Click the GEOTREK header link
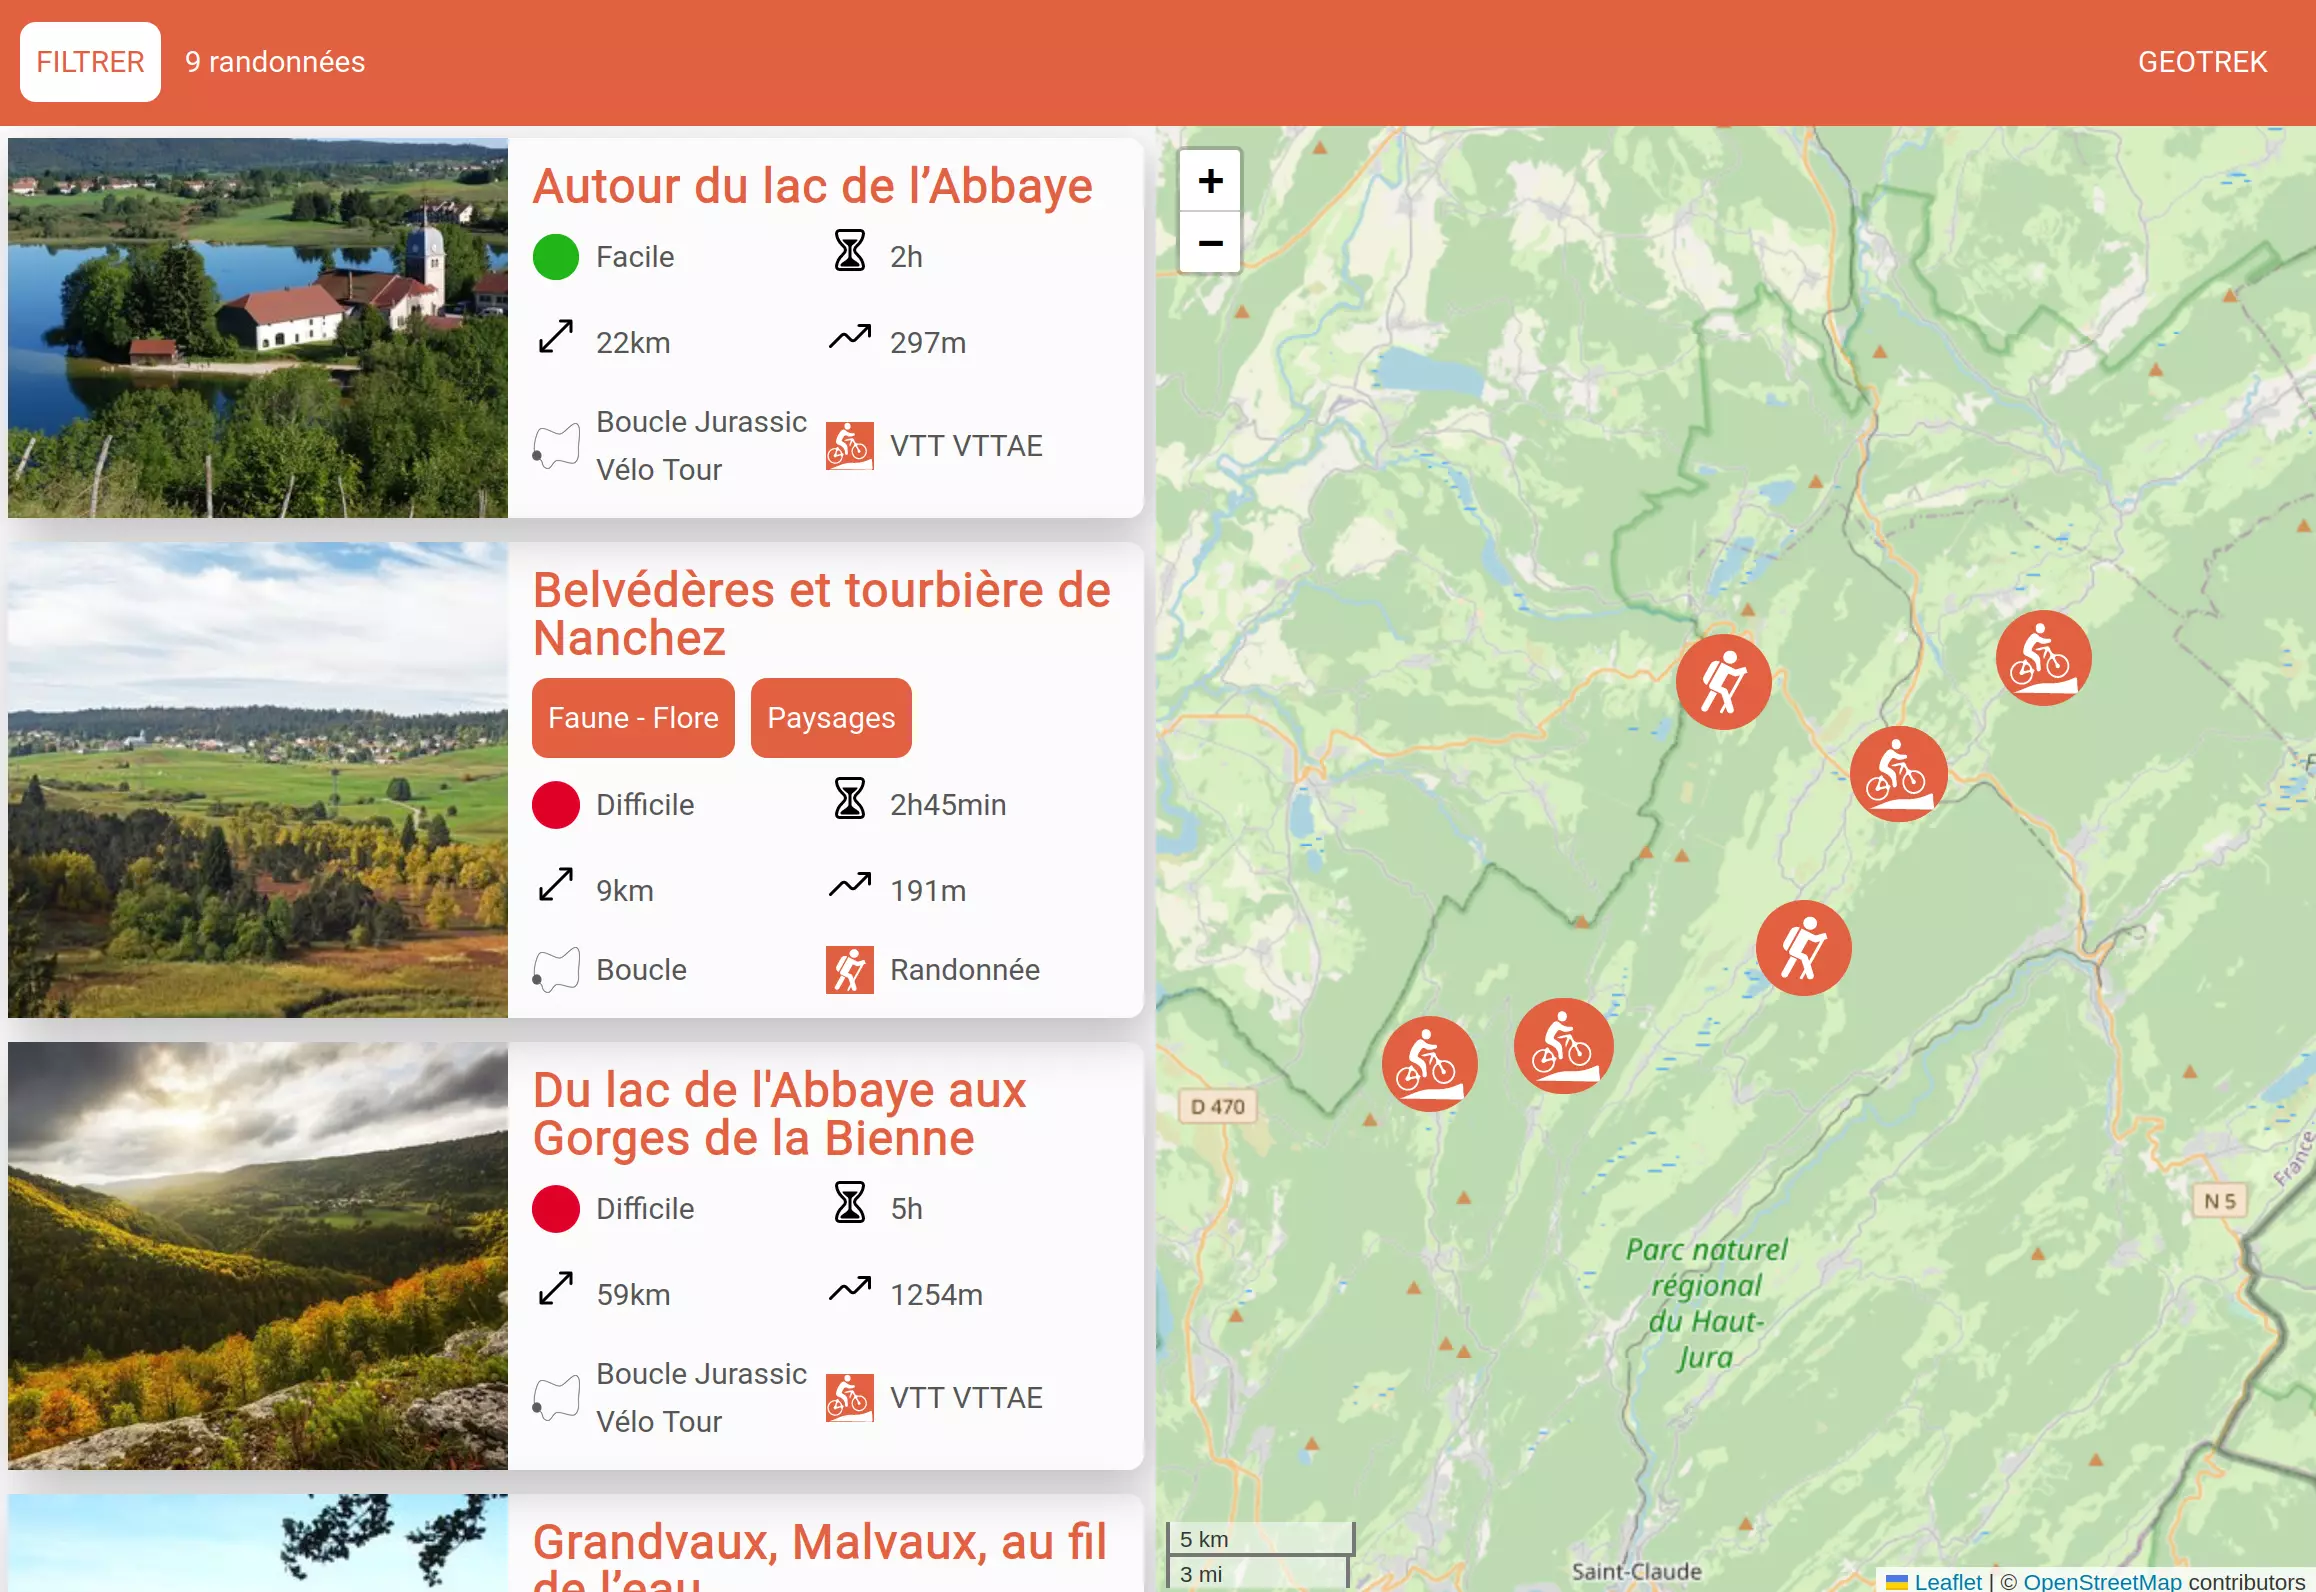2316x1592 pixels. pyautogui.click(x=2202, y=62)
